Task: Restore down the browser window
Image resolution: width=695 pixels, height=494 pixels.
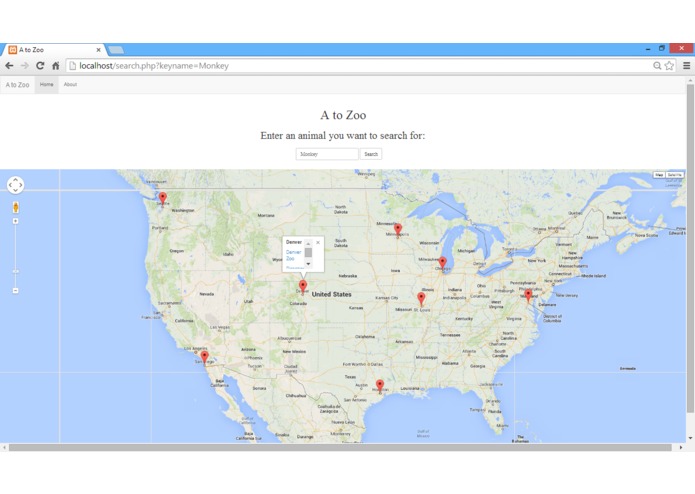Action: coord(662,48)
